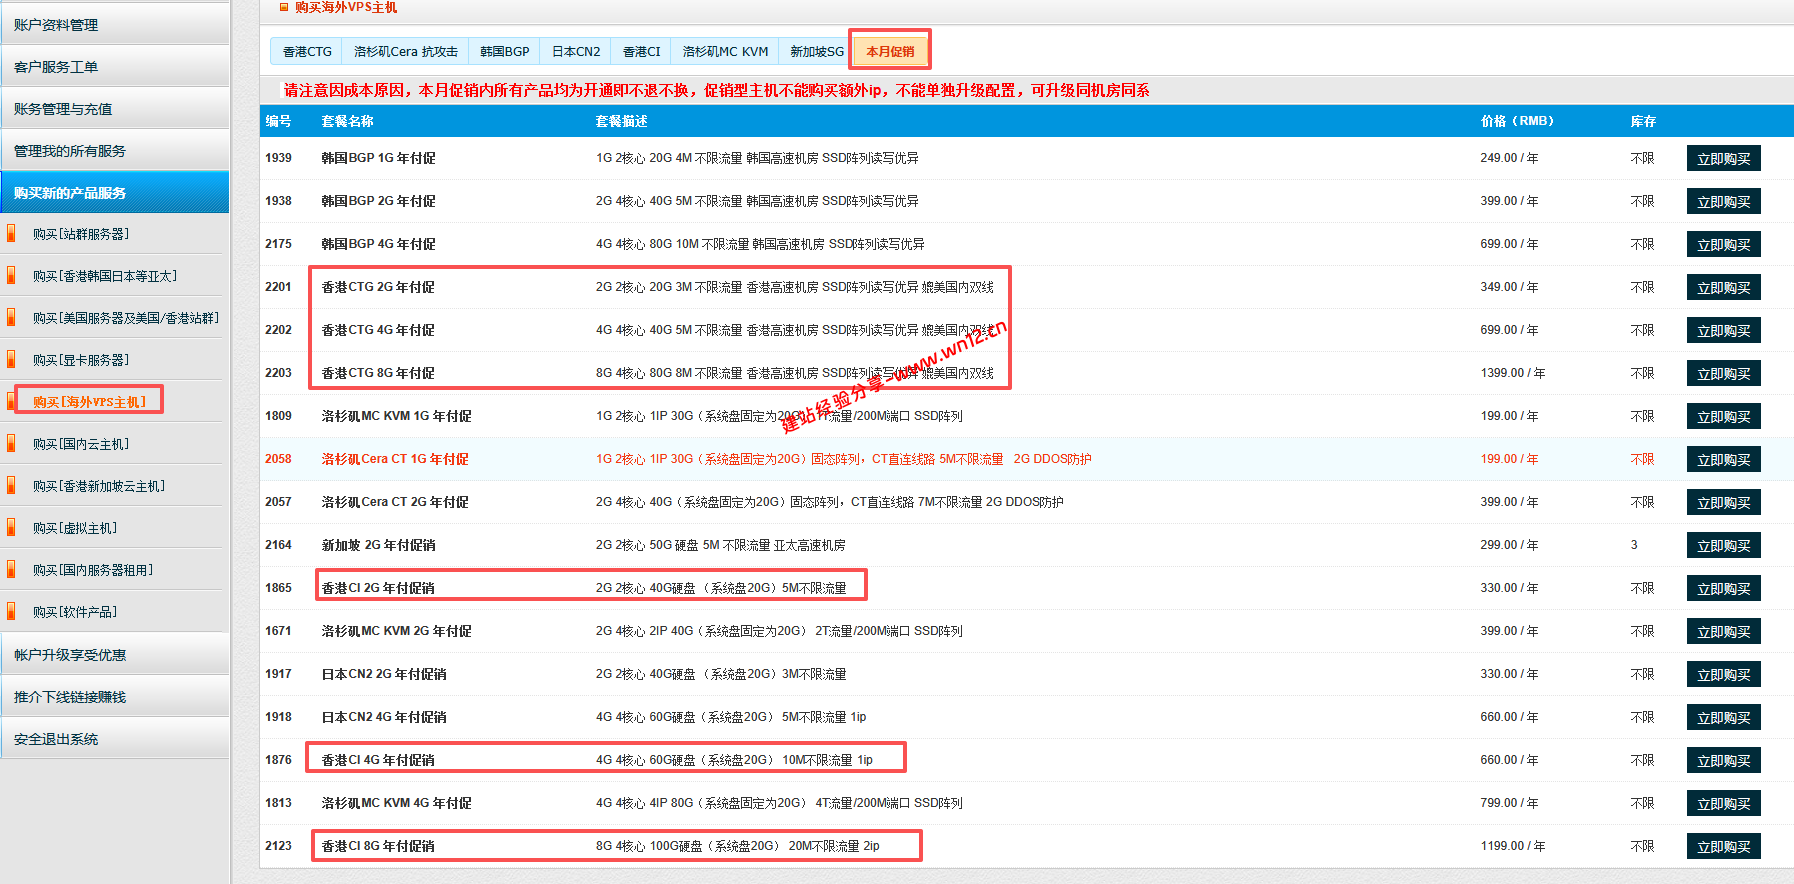Open the 日本CN2 tab
Image resolution: width=1794 pixels, height=884 pixels.
(x=576, y=51)
